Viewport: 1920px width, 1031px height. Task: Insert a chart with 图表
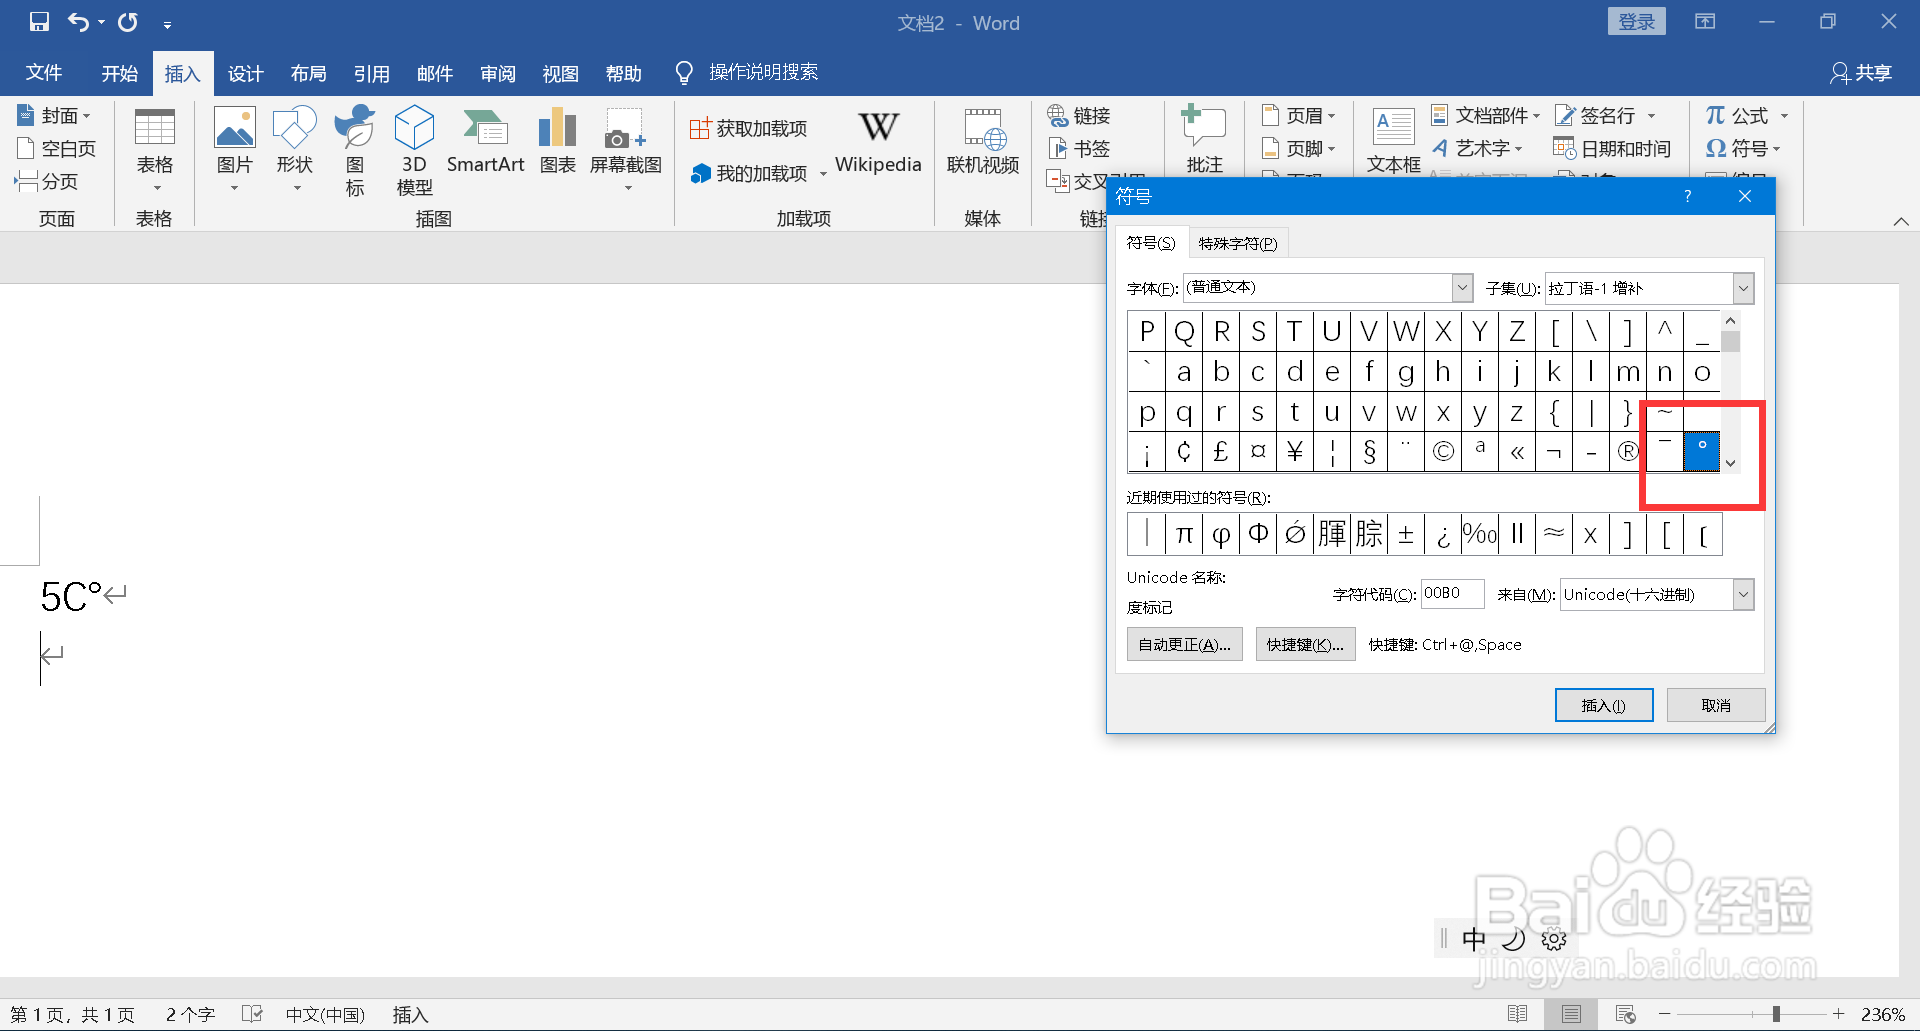[x=557, y=141]
